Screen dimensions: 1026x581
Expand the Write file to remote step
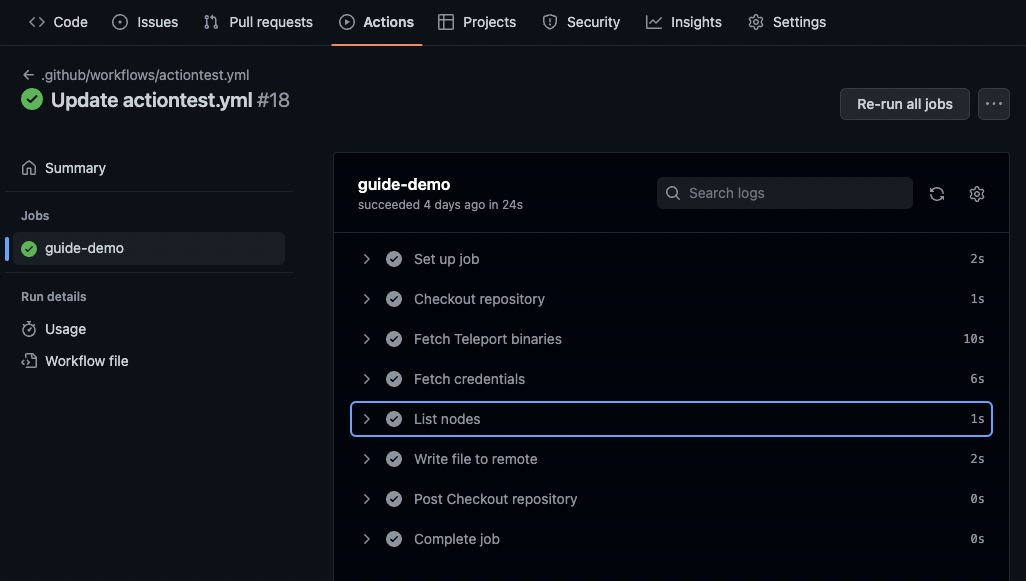[x=367, y=458]
